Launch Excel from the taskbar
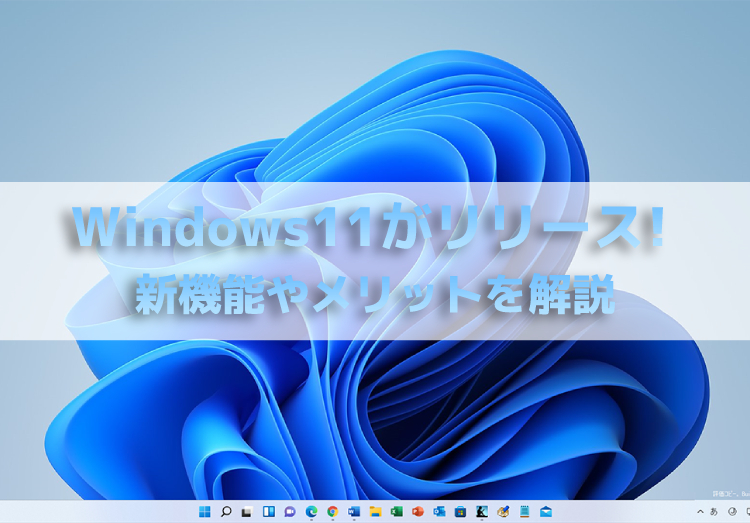 [397, 512]
